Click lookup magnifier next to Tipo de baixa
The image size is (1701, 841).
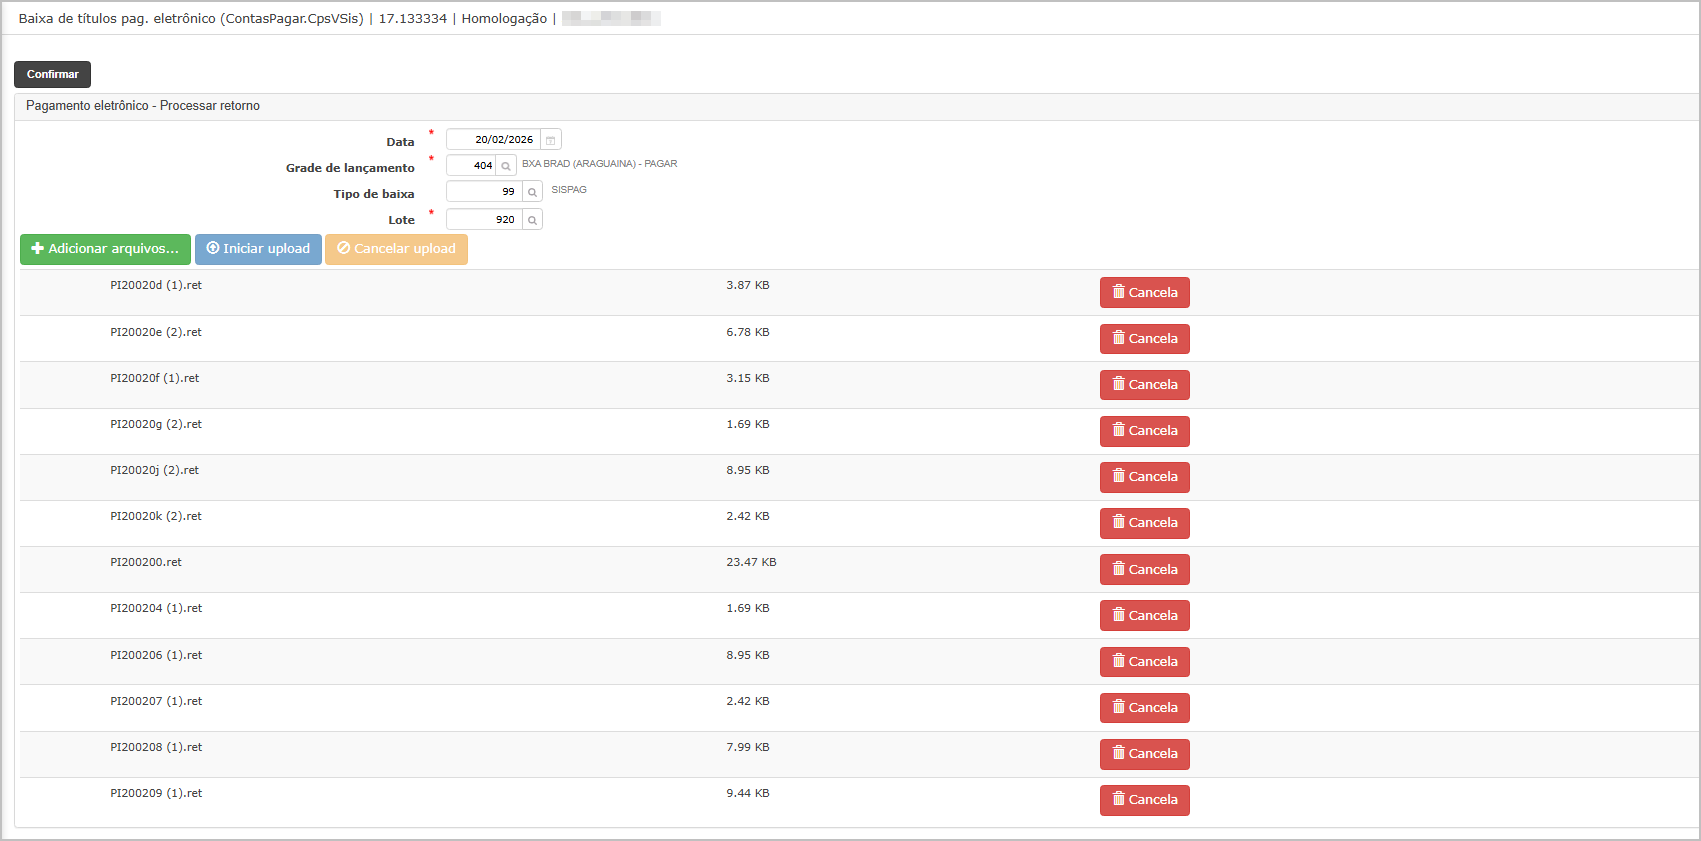pos(532,192)
